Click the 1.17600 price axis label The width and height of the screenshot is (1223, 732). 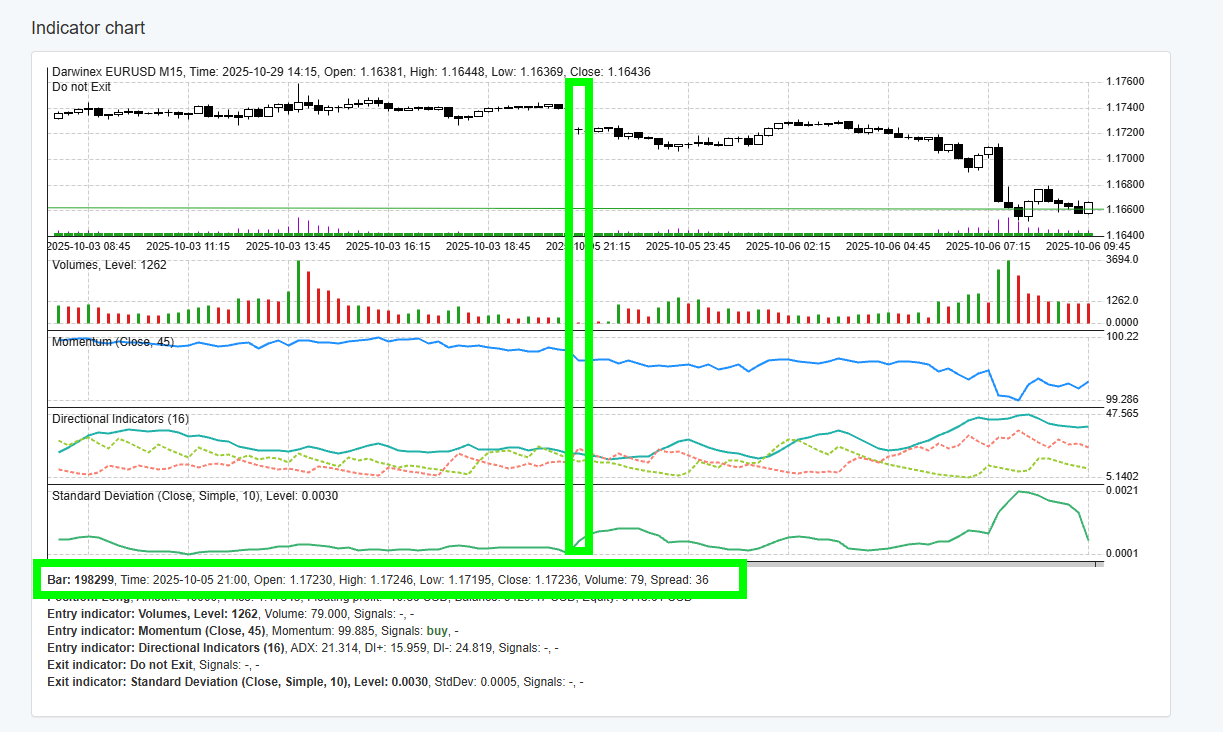click(1124, 82)
